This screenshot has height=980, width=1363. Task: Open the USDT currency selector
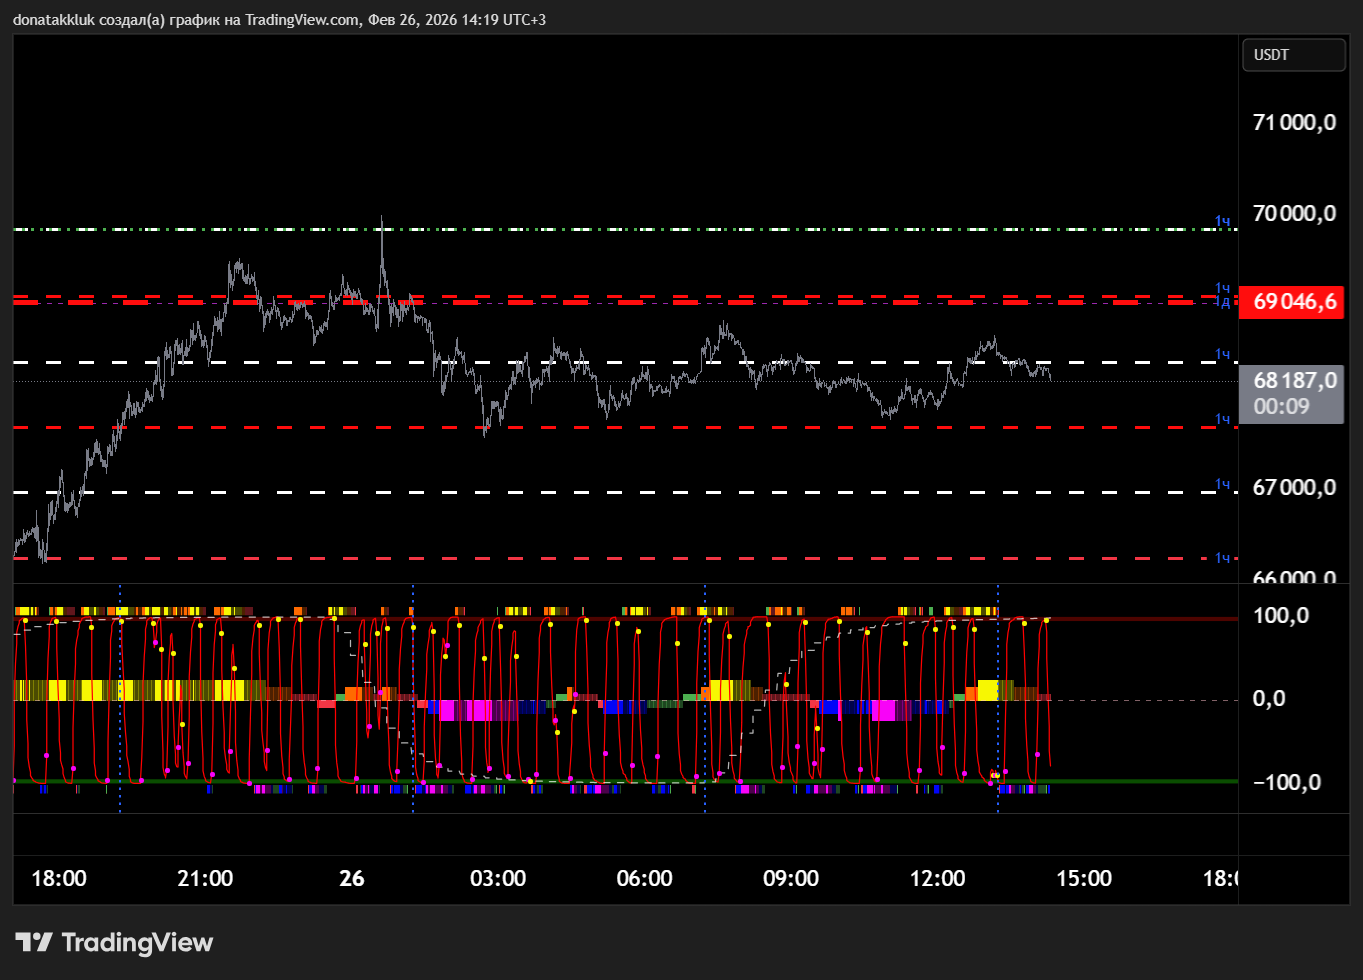pyautogui.click(x=1292, y=55)
